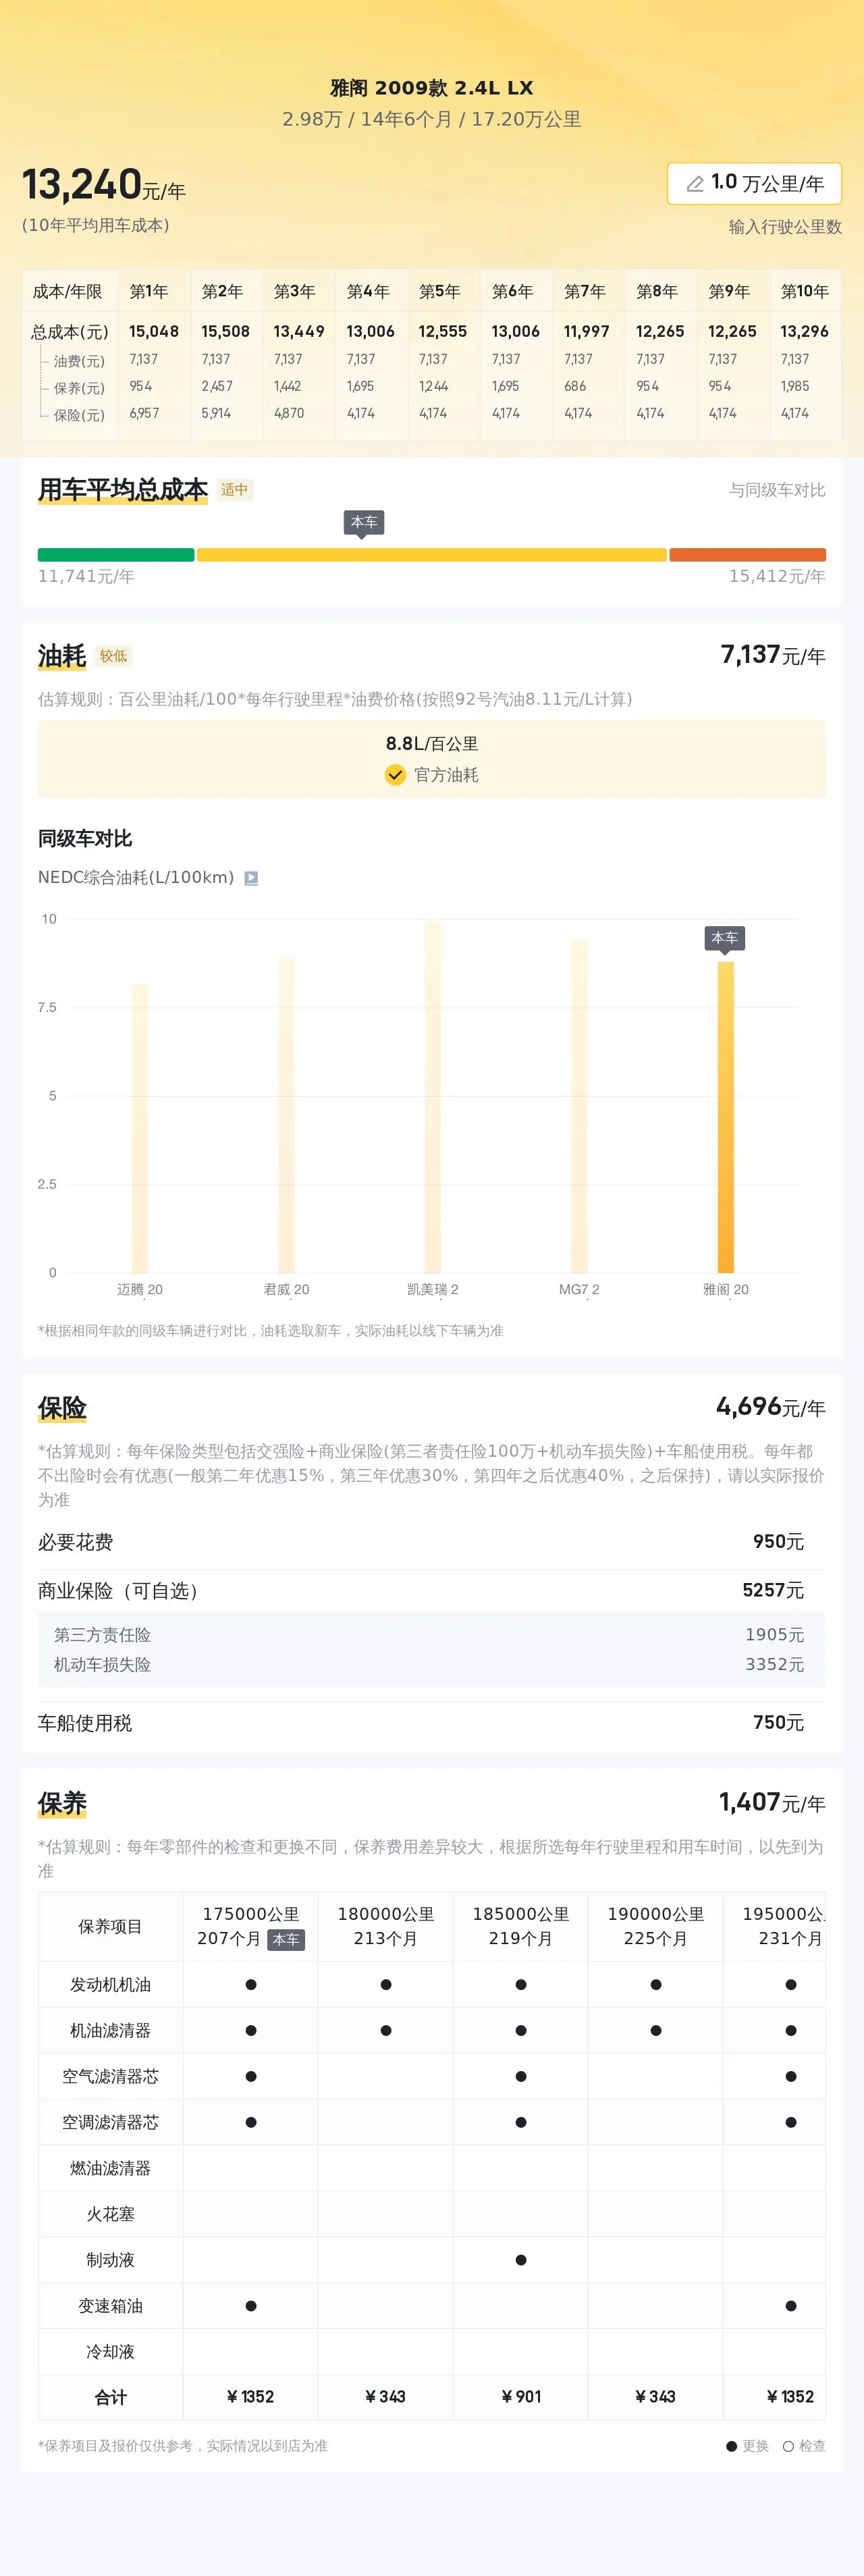Click 本车 badge in maintenance table header
The width and height of the screenshot is (864, 2576).
pyautogui.click(x=286, y=1940)
